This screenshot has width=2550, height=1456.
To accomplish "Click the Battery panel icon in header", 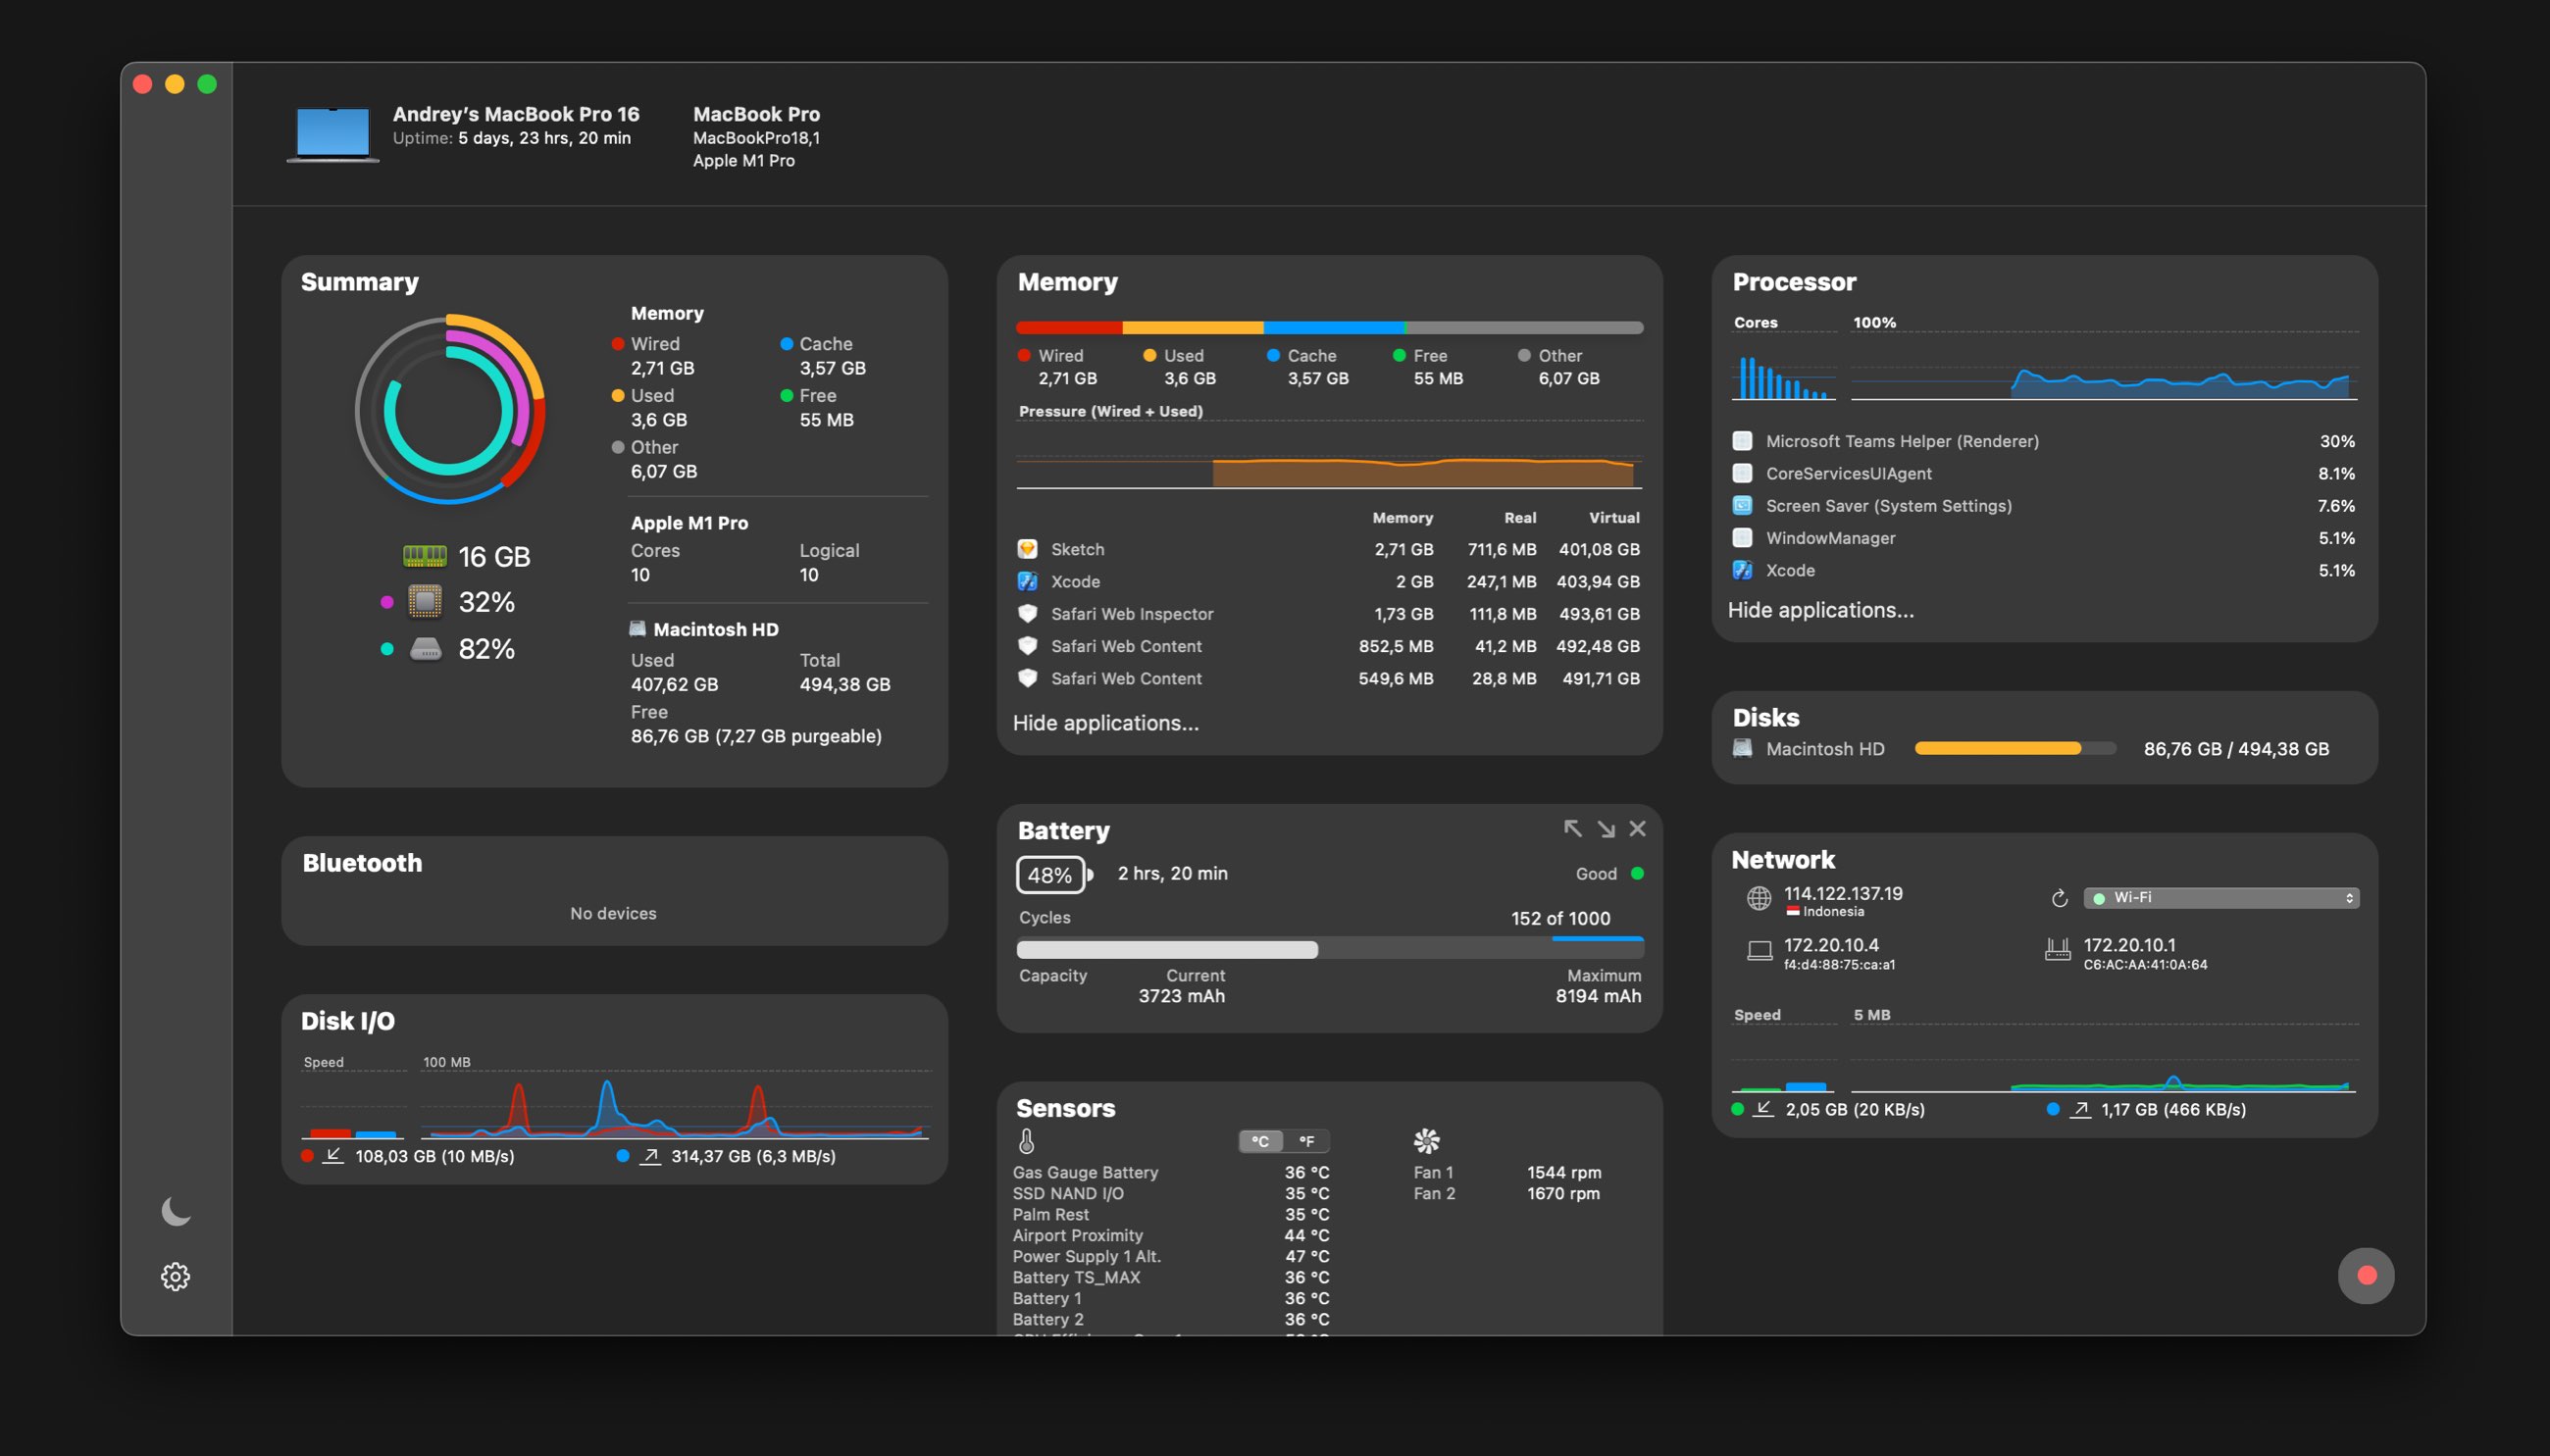I will pyautogui.click(x=1050, y=872).
